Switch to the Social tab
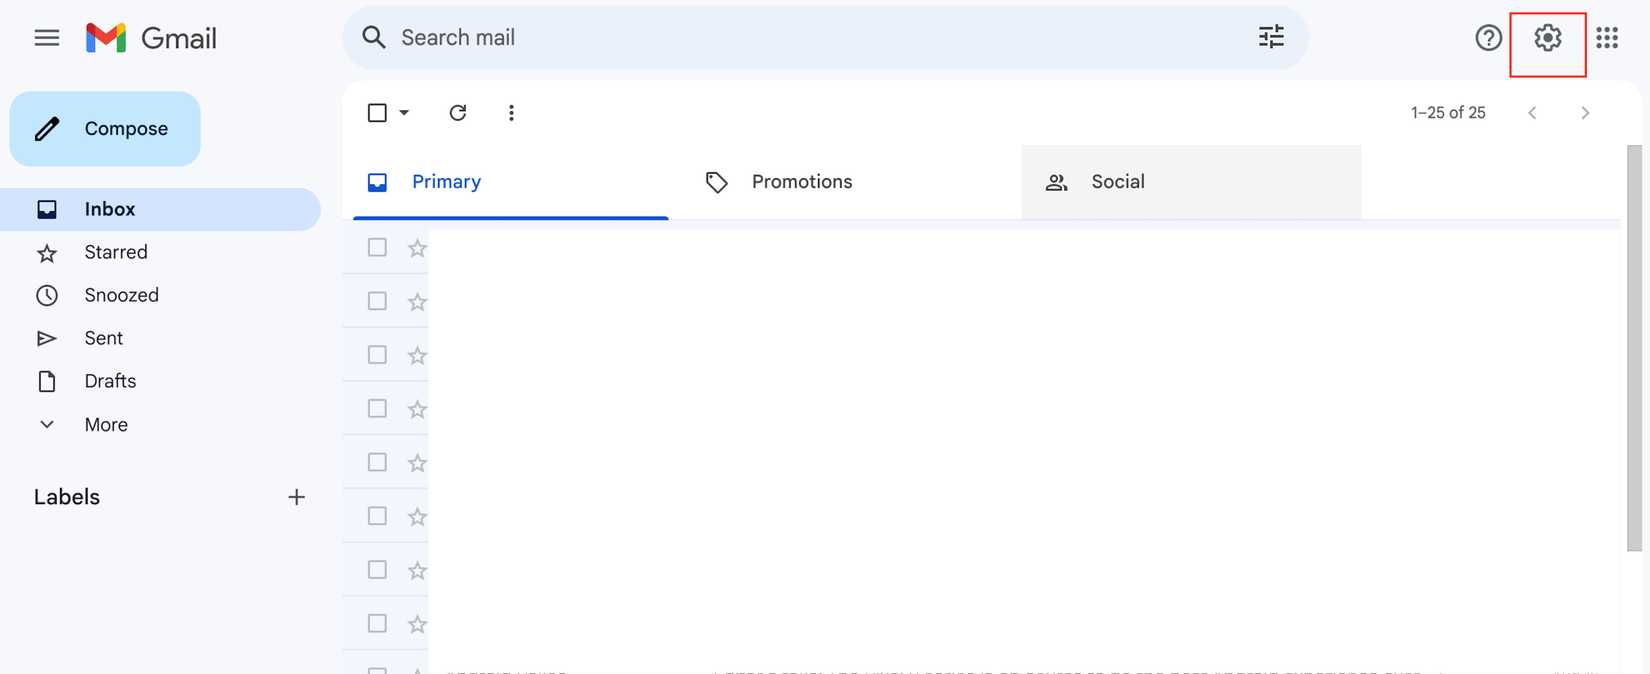This screenshot has height=674, width=1650. [1117, 182]
